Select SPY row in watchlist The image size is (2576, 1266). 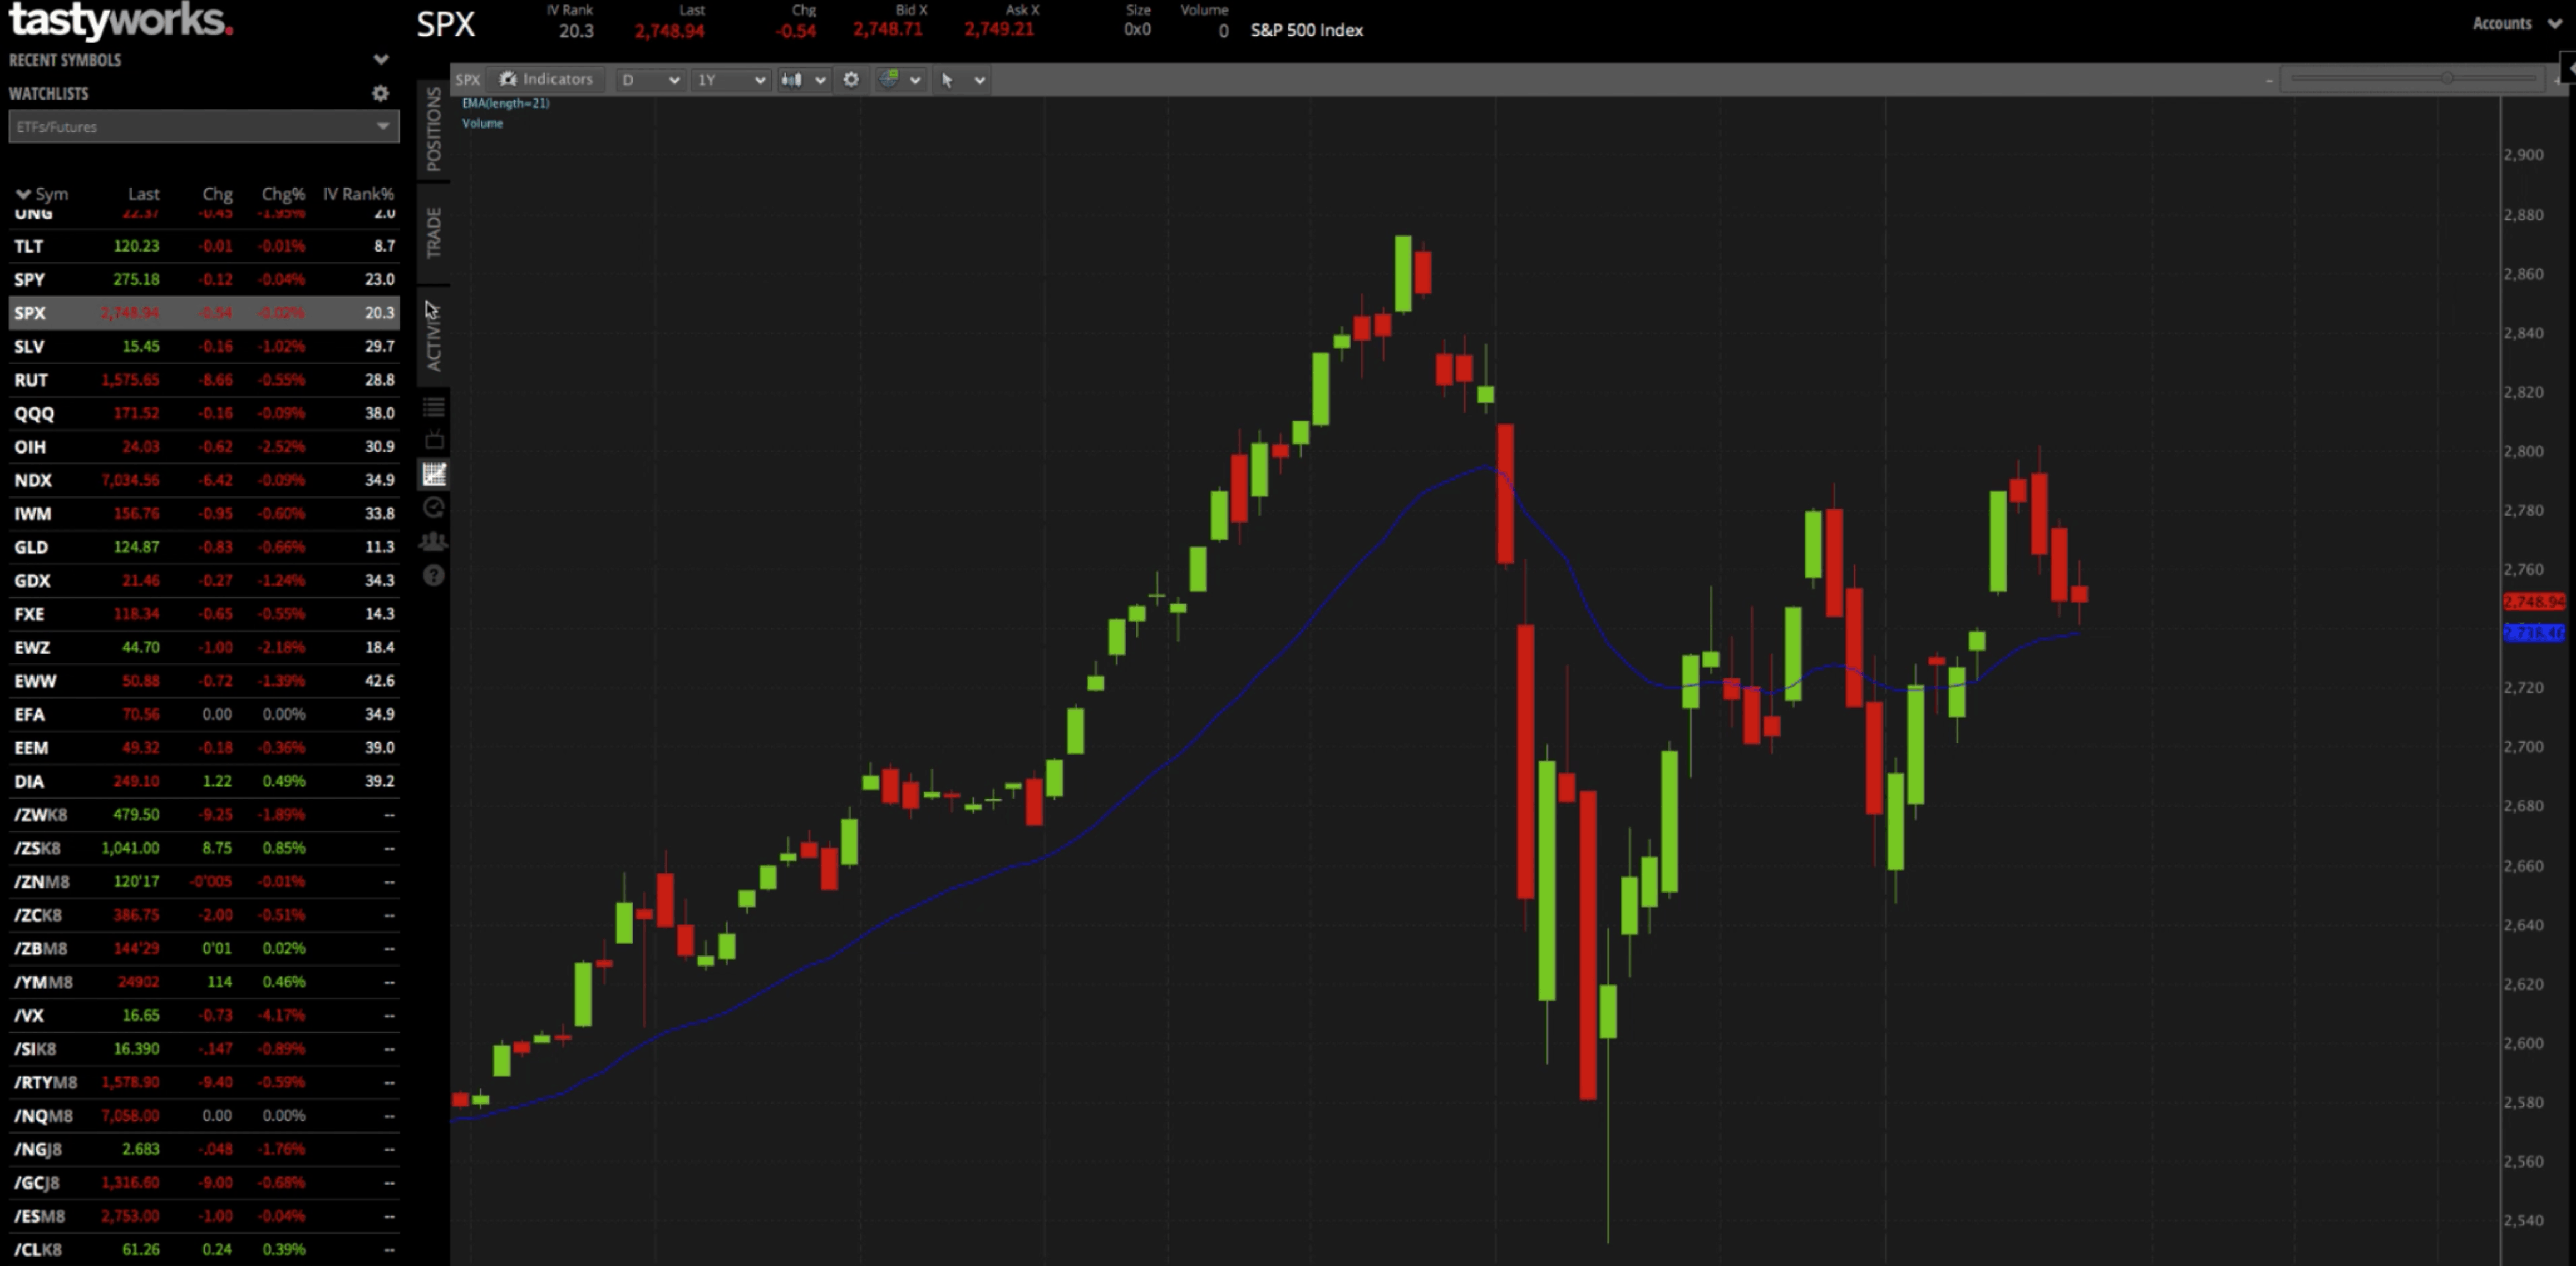204,279
